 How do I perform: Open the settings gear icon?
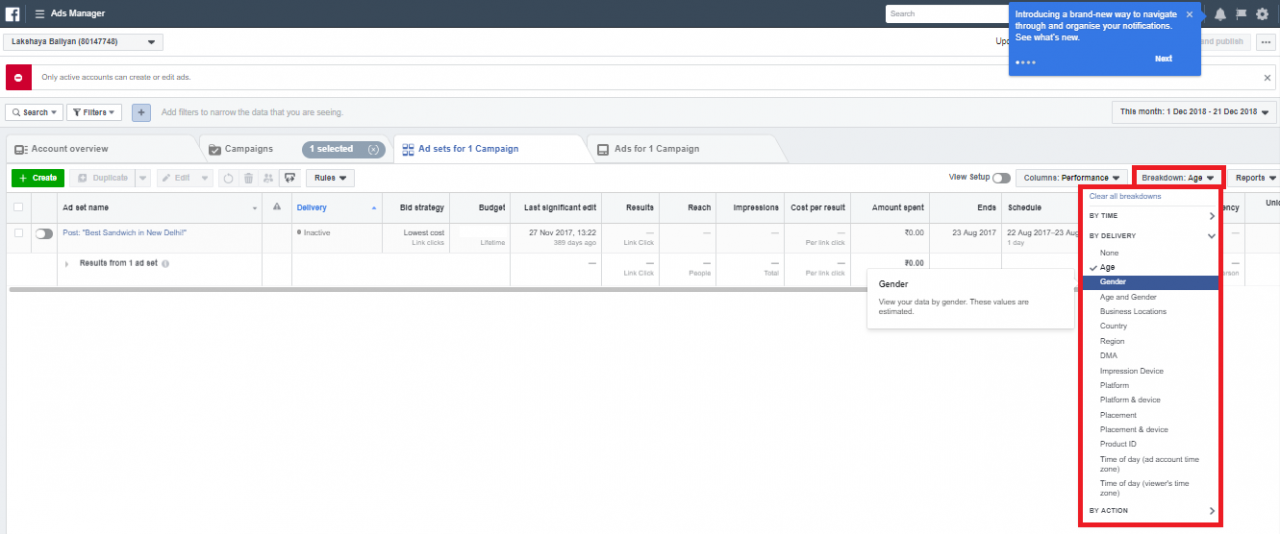pyautogui.click(x=1262, y=14)
